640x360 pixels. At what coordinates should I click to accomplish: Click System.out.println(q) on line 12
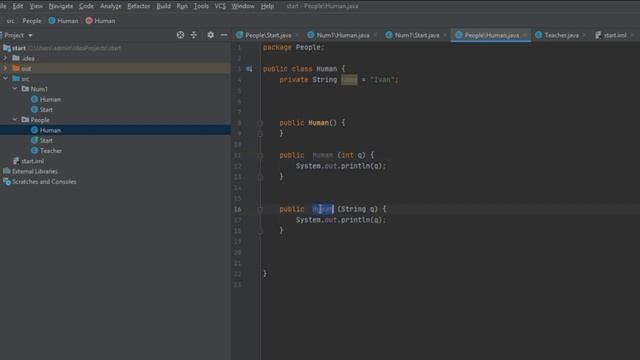[340, 166]
